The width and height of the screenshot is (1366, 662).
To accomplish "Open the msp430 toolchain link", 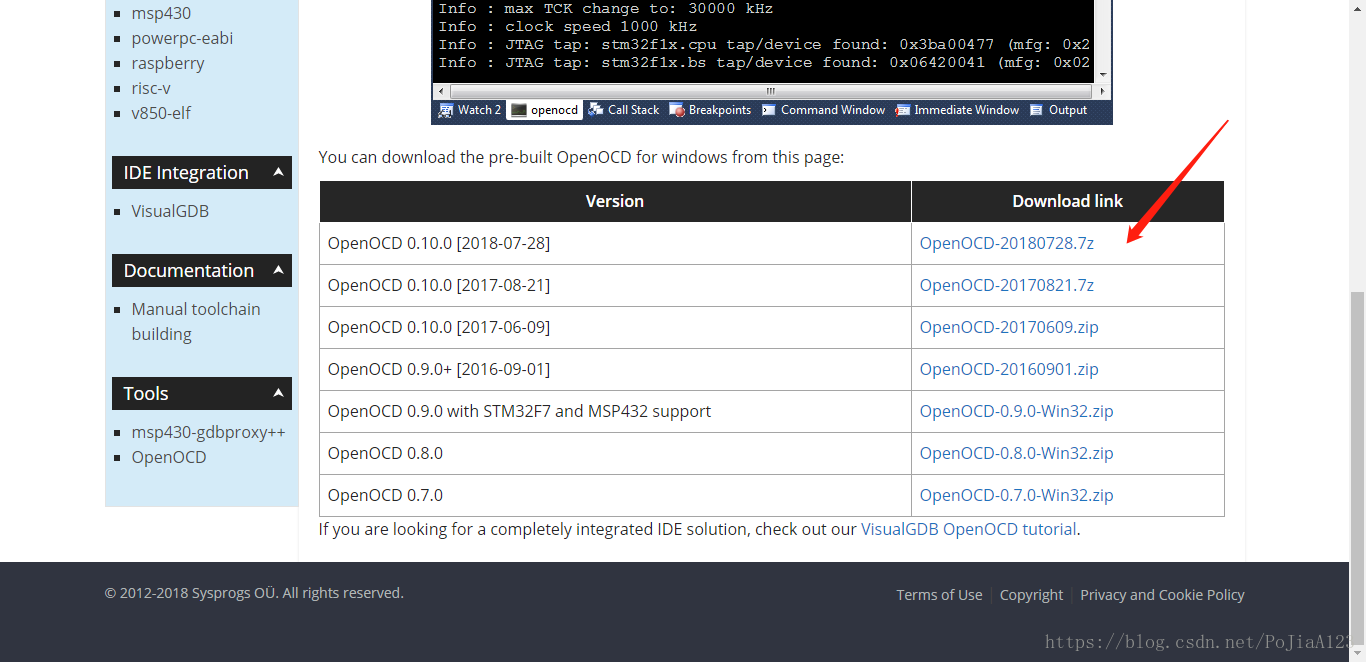I will pyautogui.click(x=161, y=13).
